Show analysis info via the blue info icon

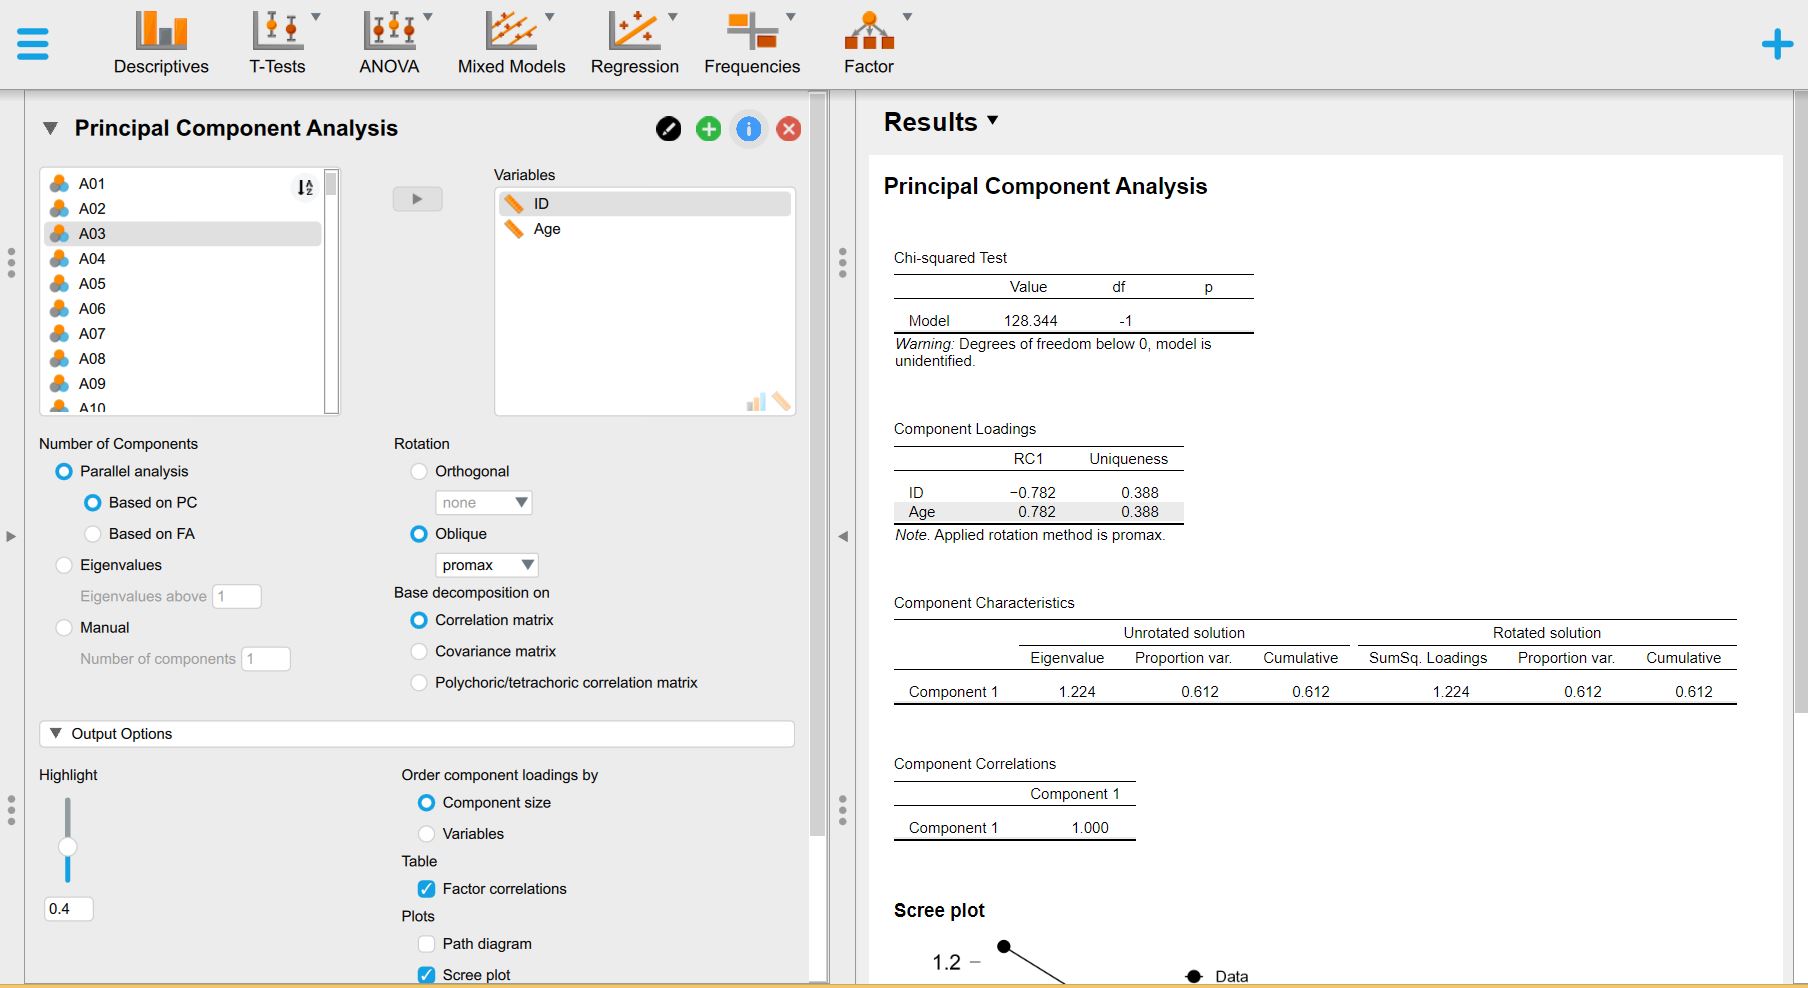[748, 129]
